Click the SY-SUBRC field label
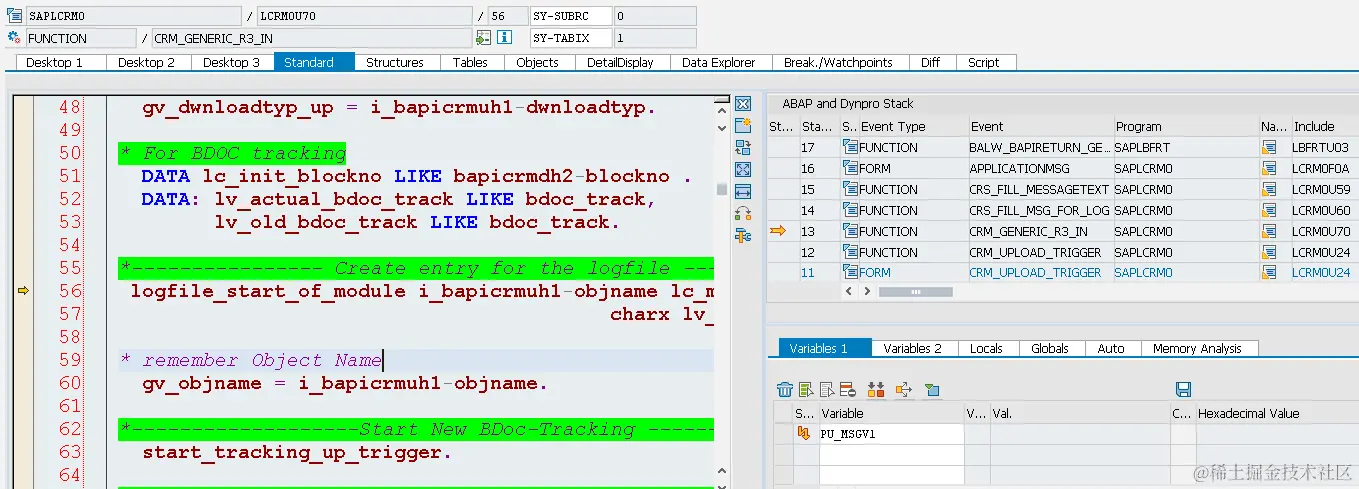 tap(569, 16)
